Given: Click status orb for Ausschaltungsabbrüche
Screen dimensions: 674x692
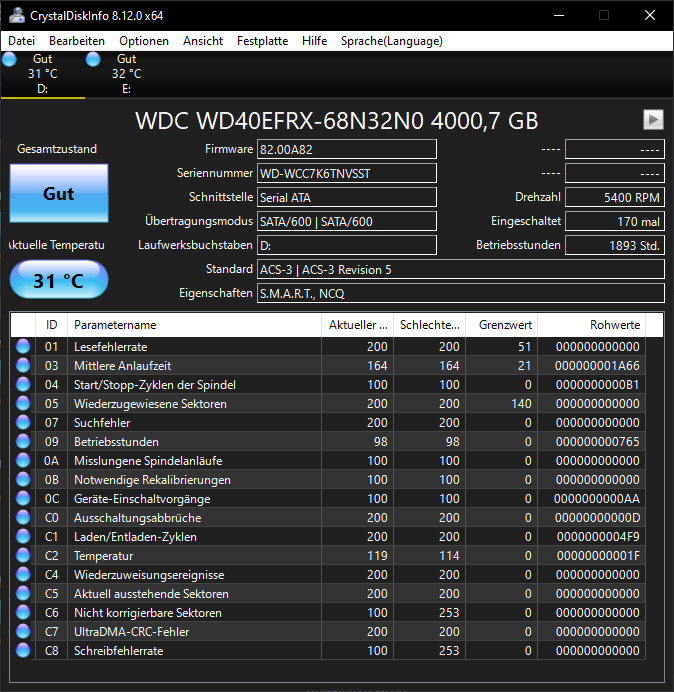Looking at the screenshot, I should (x=23, y=517).
